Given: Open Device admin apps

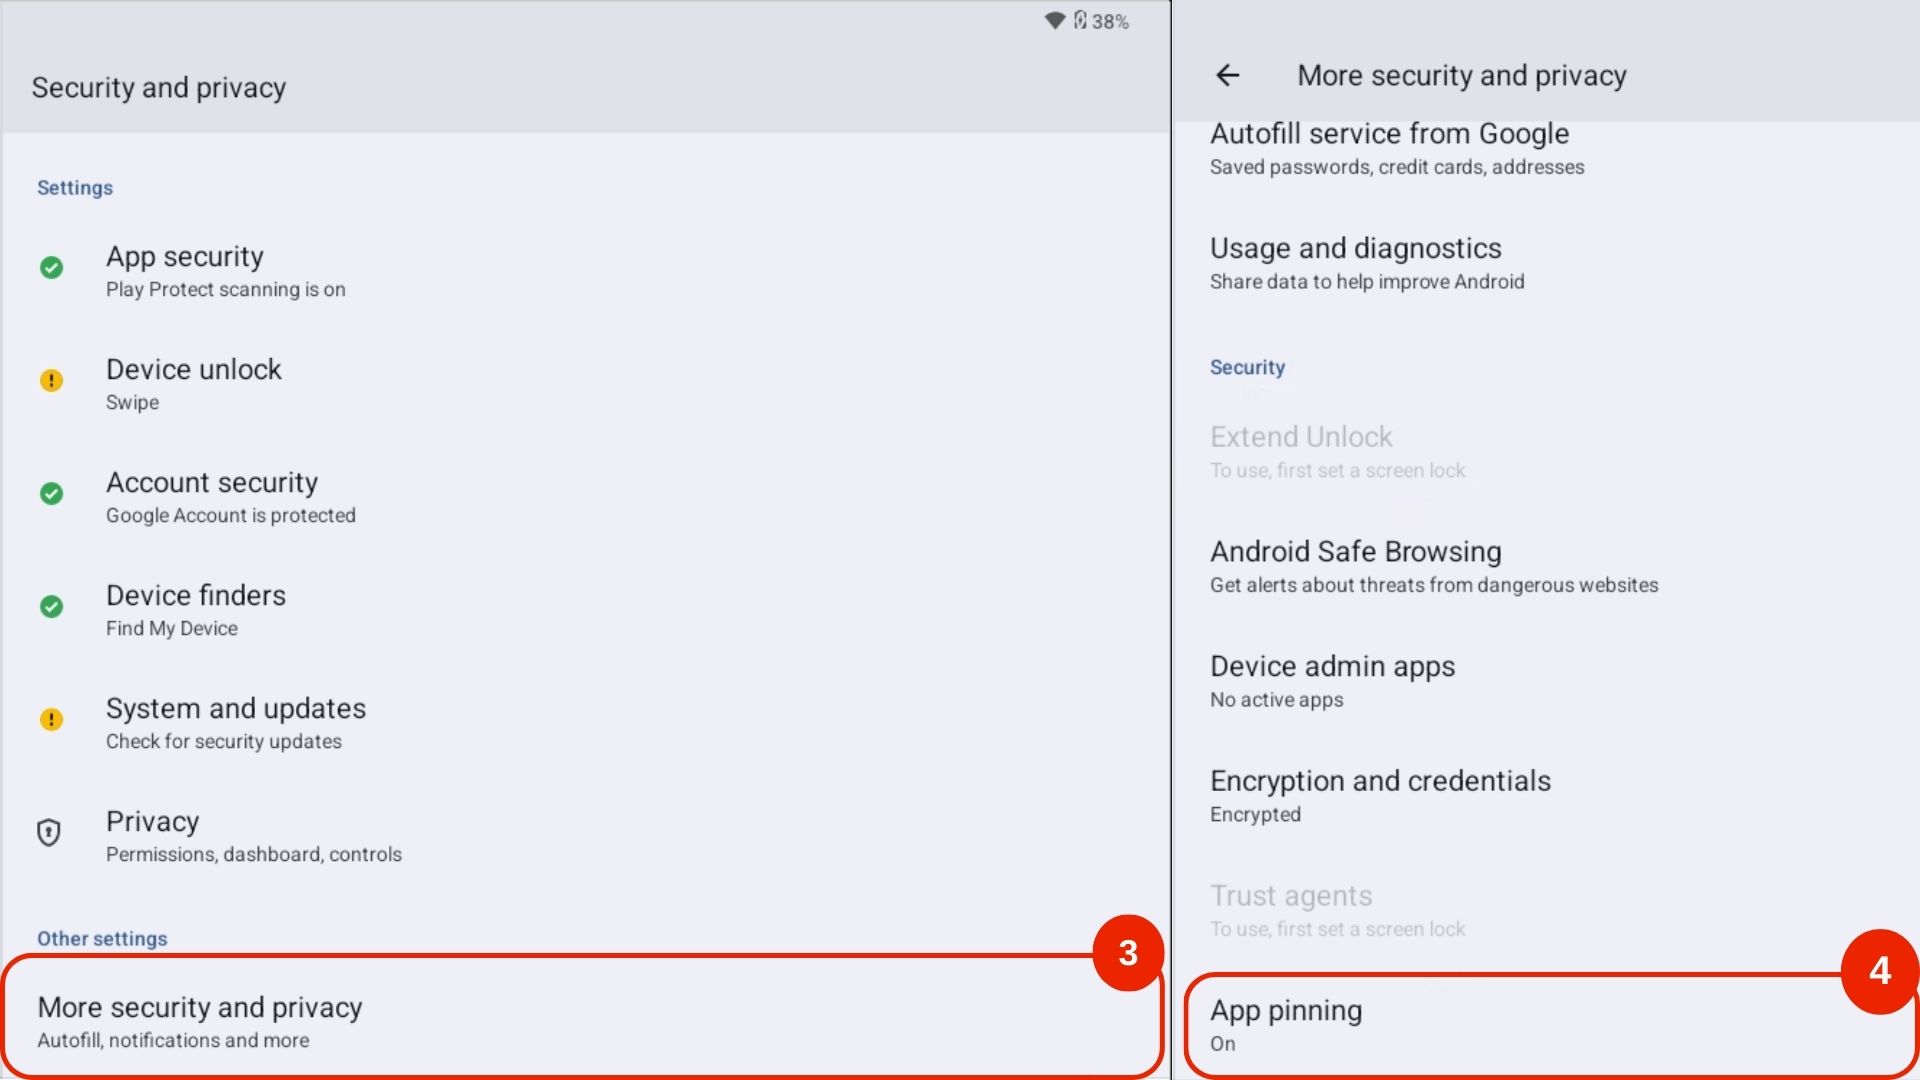Looking at the screenshot, I should (x=1332, y=681).
